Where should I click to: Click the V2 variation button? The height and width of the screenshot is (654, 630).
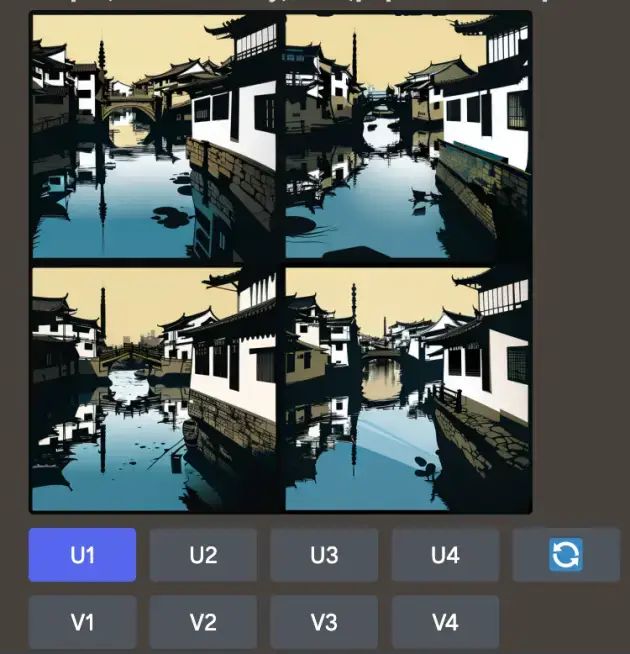203,622
